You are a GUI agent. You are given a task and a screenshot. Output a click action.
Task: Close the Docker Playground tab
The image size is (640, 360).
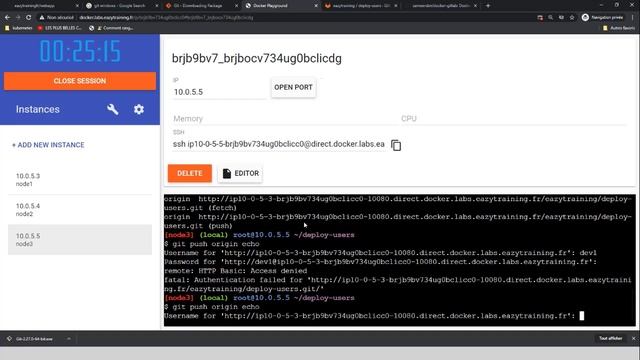click(x=316, y=6)
